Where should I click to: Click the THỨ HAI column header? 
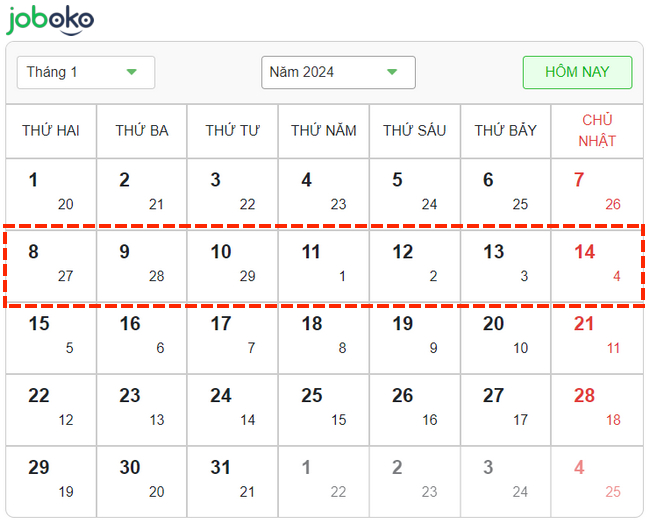coord(51,131)
